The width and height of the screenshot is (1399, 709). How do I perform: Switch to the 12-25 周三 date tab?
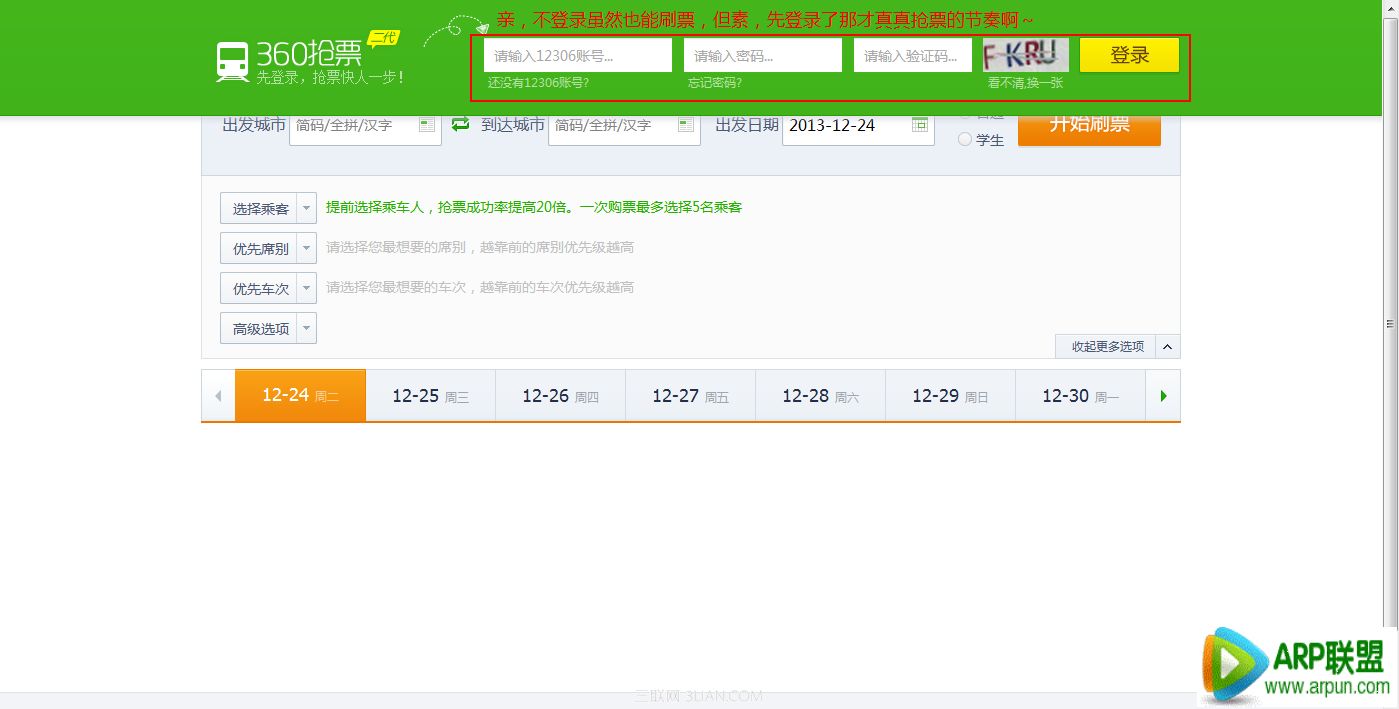pyautogui.click(x=430, y=396)
